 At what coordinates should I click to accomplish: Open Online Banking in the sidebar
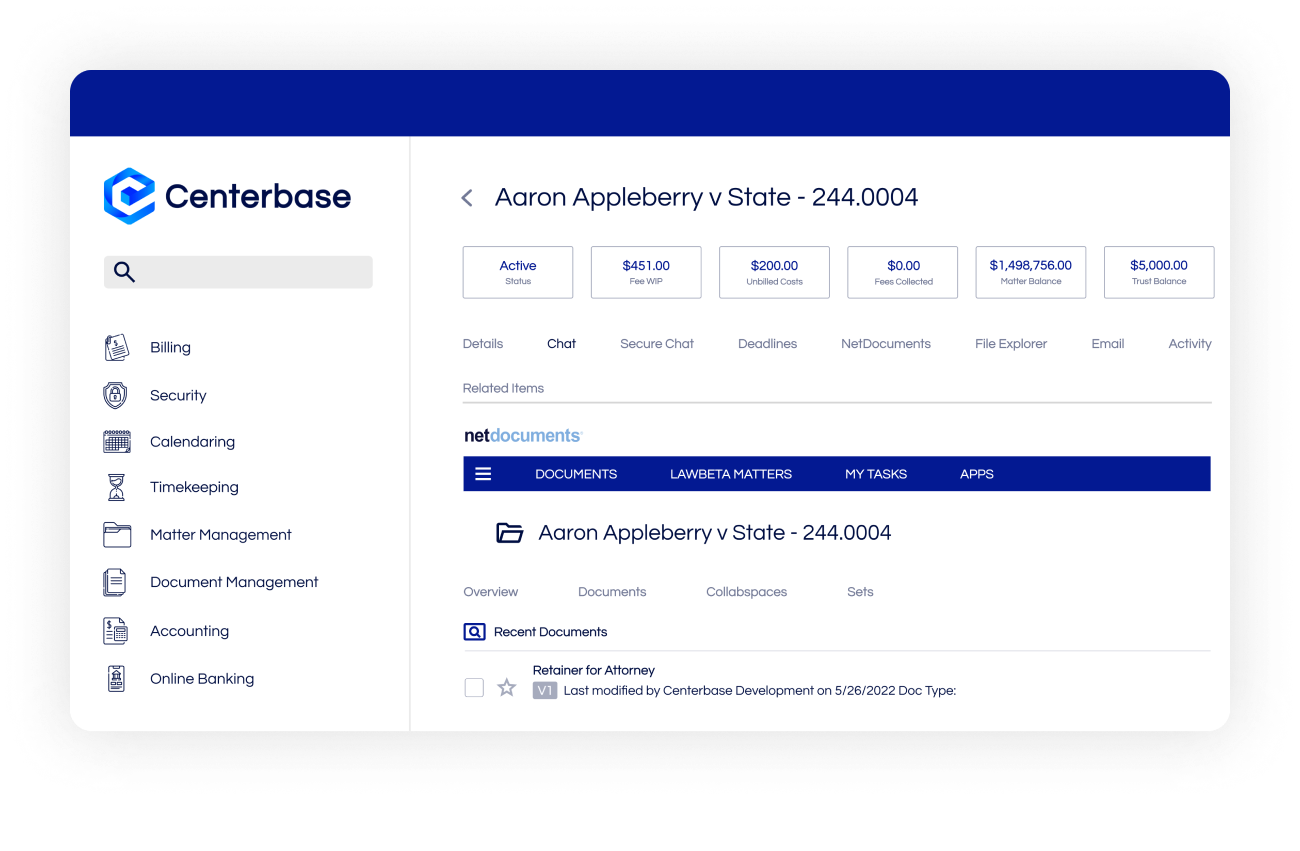click(202, 679)
